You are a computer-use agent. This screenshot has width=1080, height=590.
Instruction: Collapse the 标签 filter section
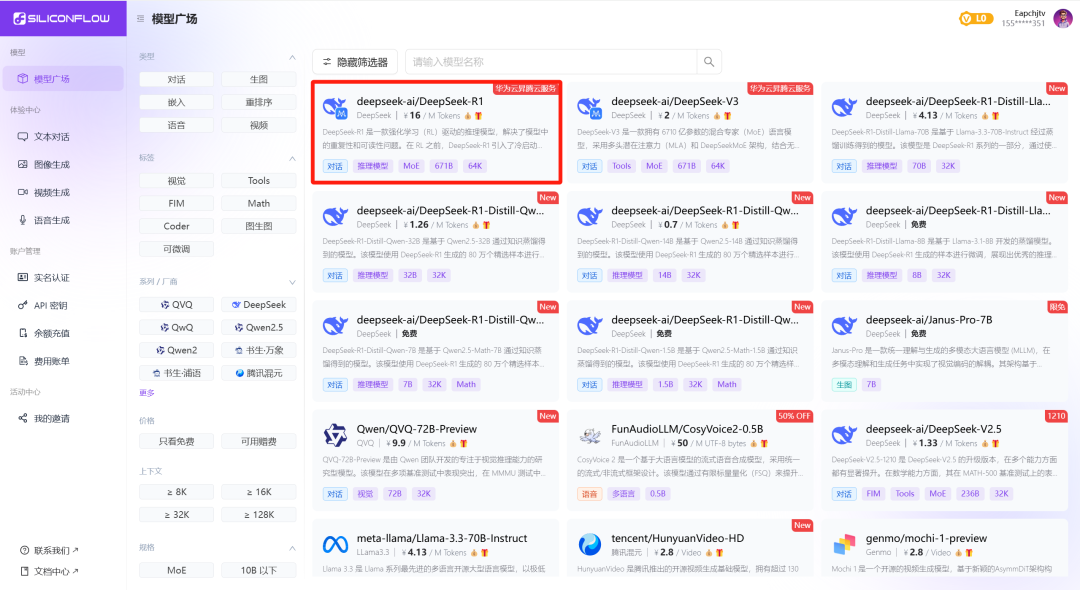[x=292, y=158]
